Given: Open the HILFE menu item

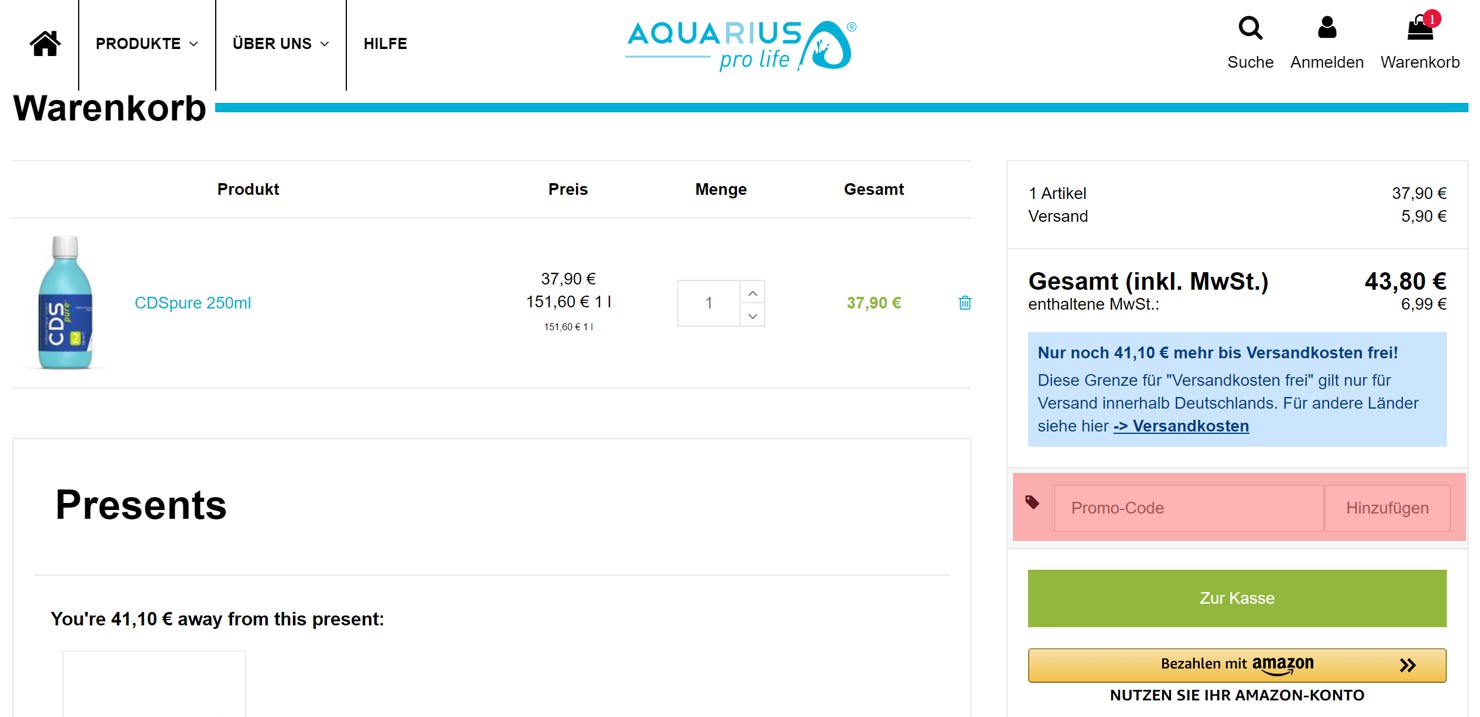Looking at the screenshot, I should click(x=385, y=44).
